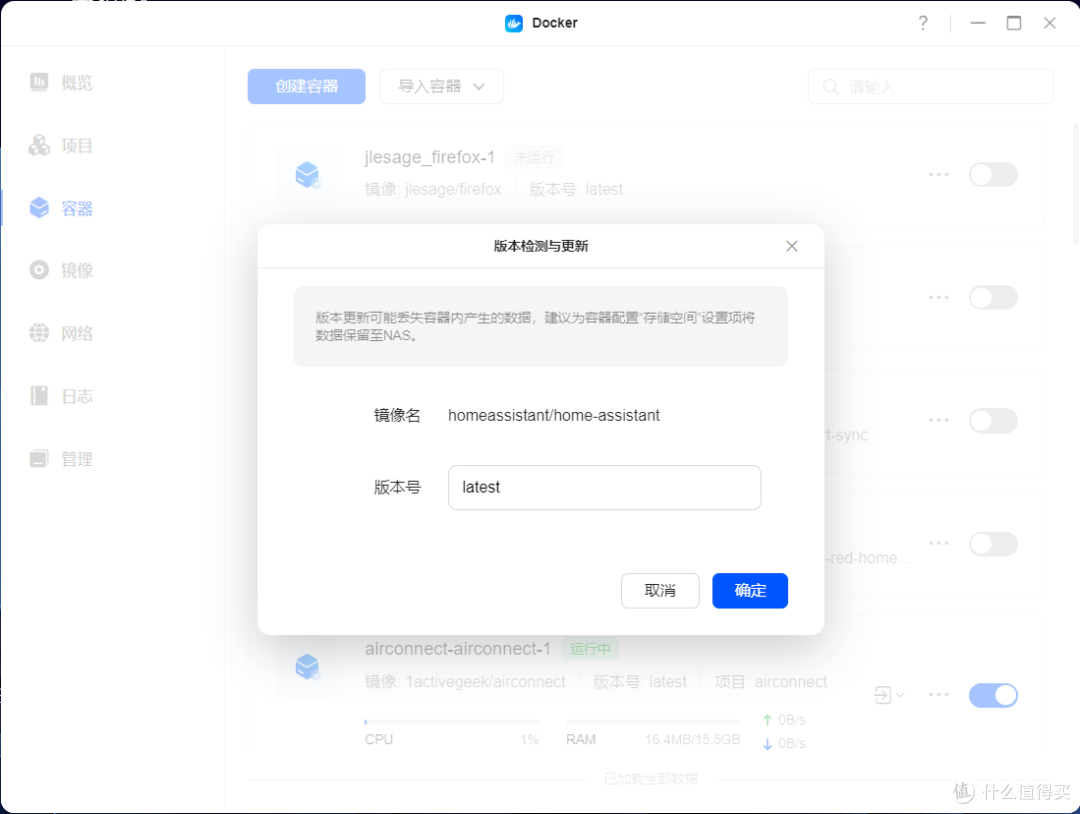The image size is (1080, 814).
Task: Open more options for jlesage_firefox-1
Action: [x=938, y=174]
